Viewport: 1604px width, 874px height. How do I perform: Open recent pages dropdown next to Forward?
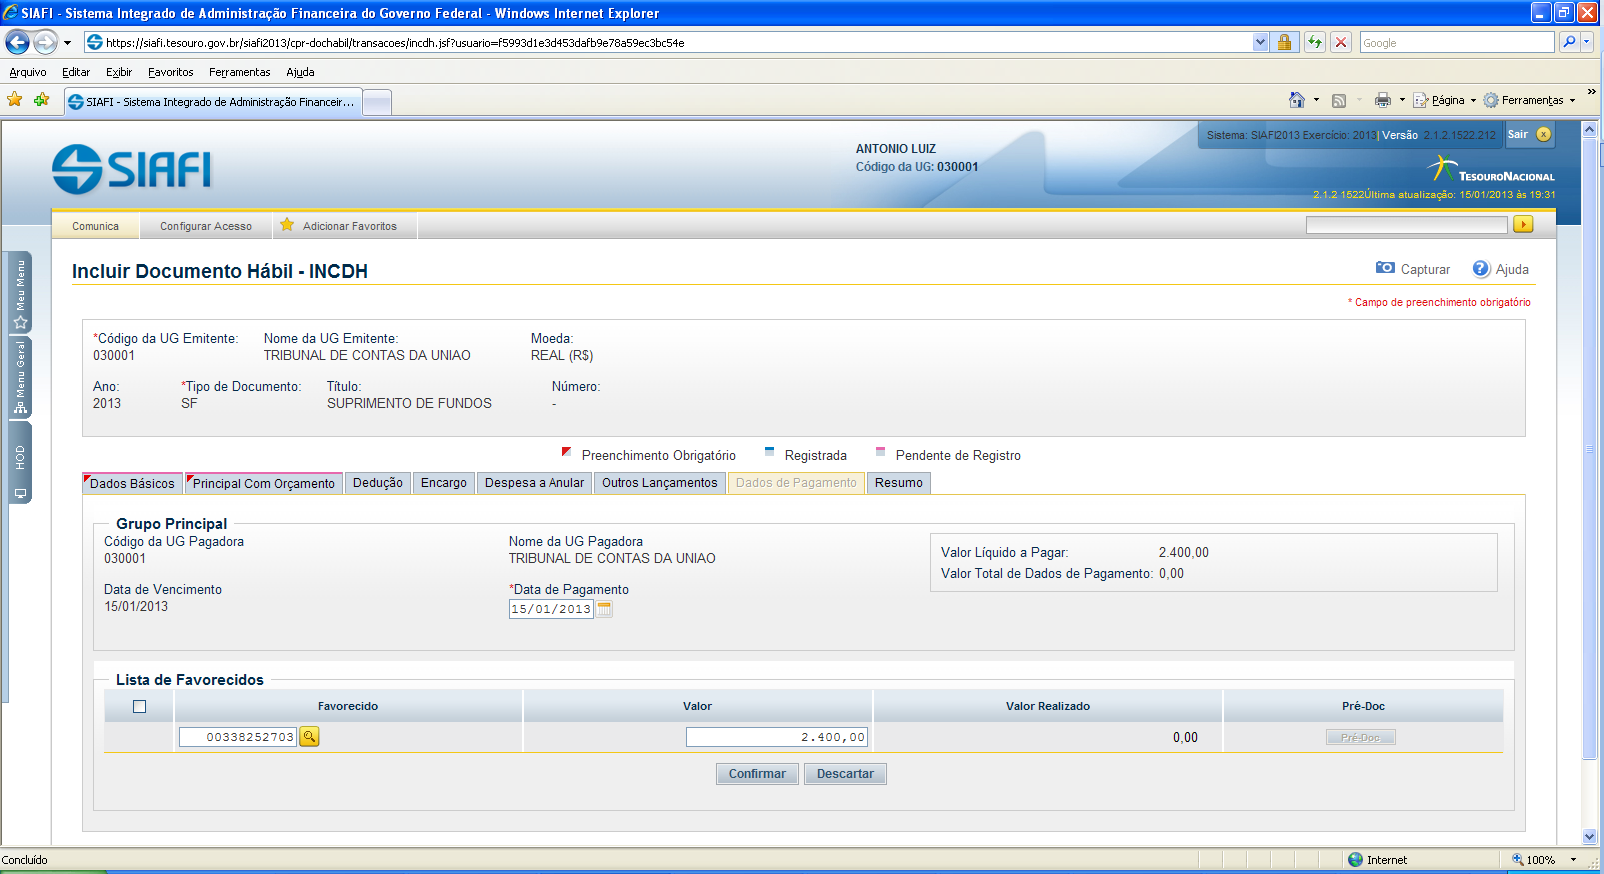[67, 43]
